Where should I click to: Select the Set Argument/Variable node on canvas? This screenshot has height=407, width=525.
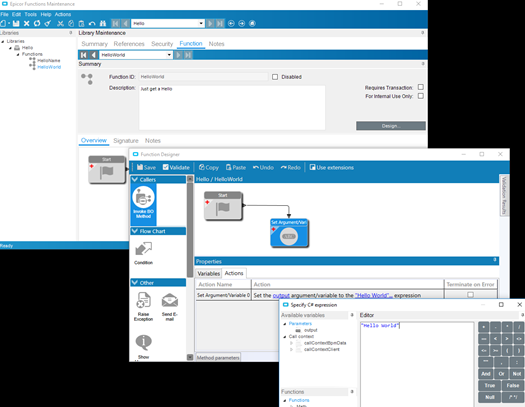point(289,233)
